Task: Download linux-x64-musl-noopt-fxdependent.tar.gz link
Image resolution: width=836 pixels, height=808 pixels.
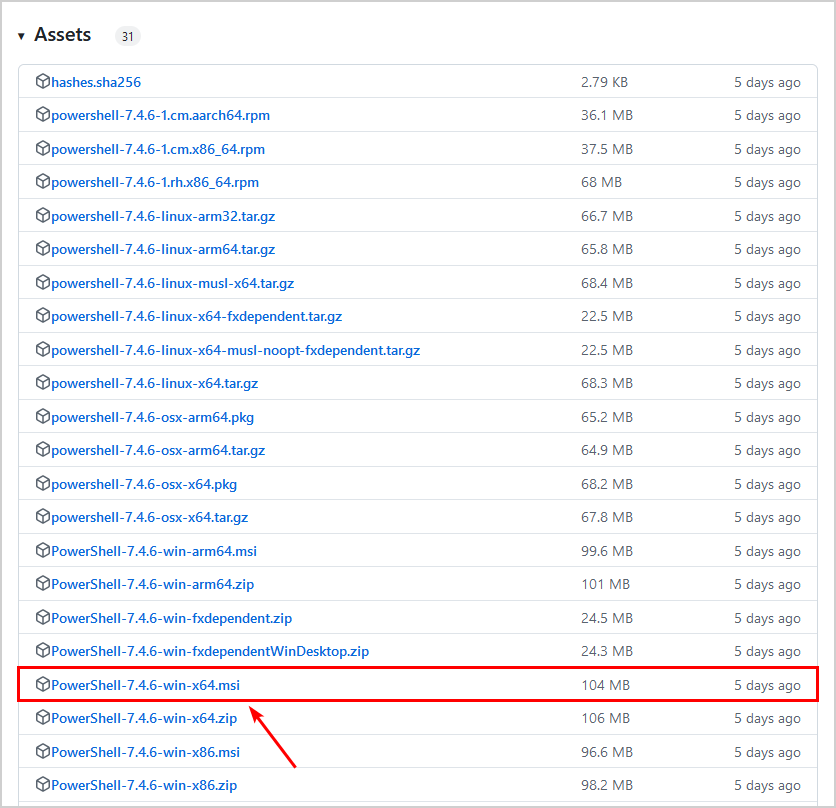Action: [x=236, y=350]
